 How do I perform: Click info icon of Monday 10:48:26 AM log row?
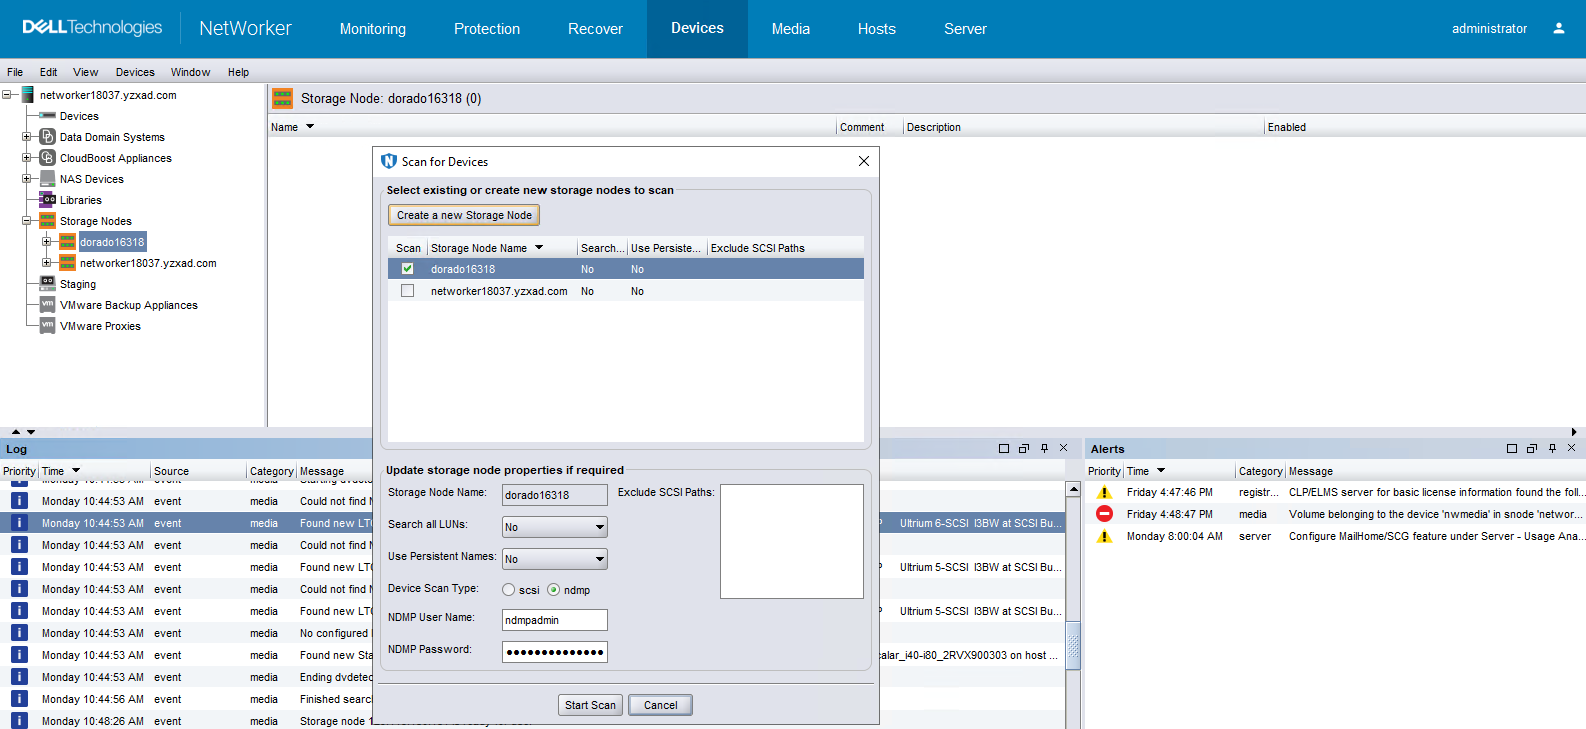(19, 721)
